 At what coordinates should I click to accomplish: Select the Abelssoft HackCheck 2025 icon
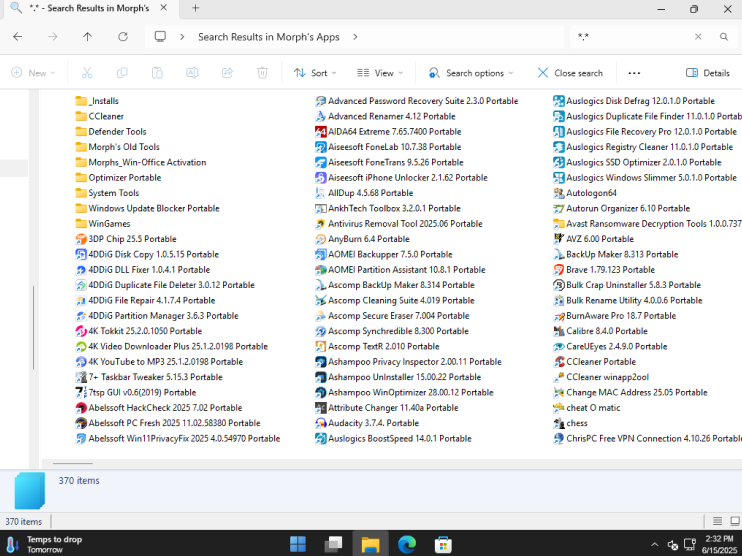pos(81,407)
